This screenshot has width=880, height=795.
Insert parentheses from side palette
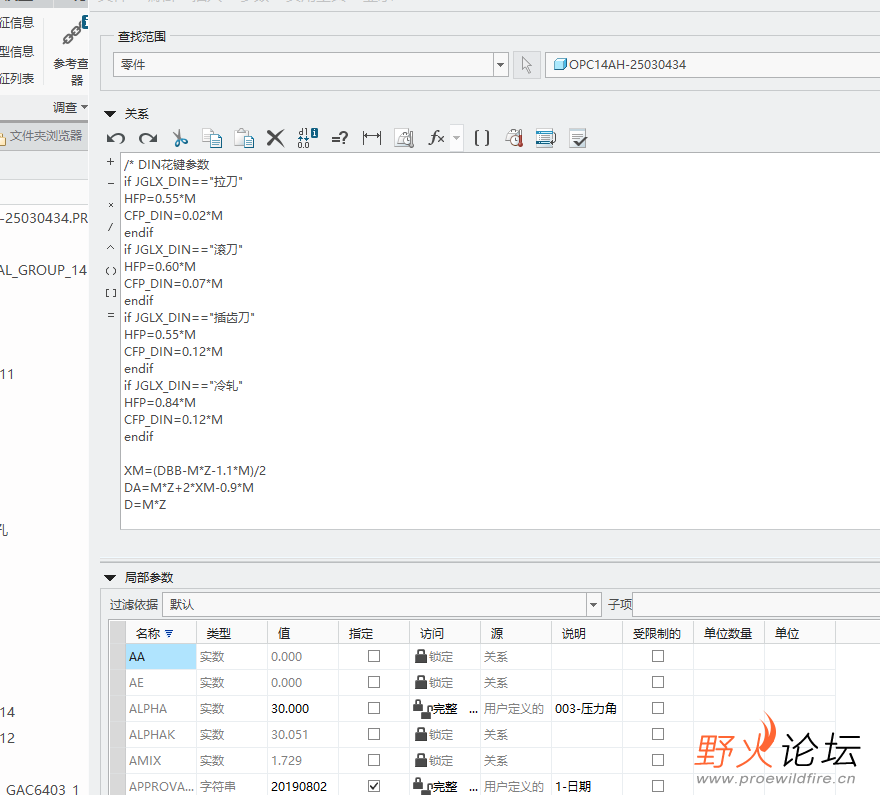(x=111, y=270)
